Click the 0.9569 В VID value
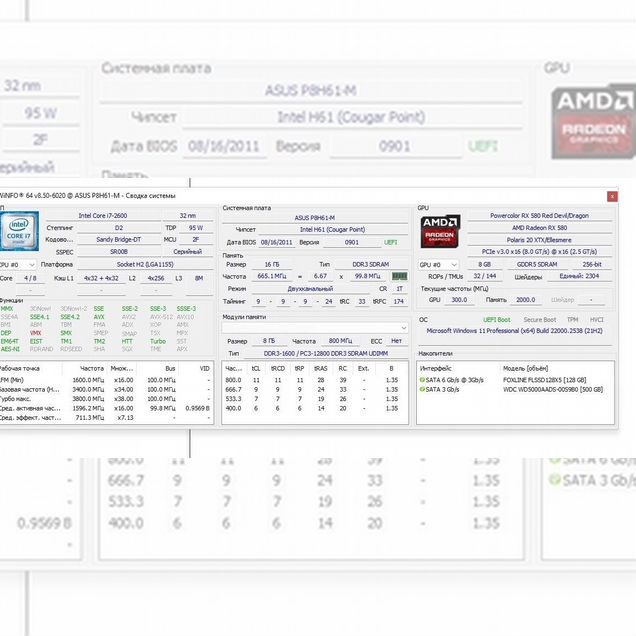The width and height of the screenshot is (636, 636). (x=198, y=408)
